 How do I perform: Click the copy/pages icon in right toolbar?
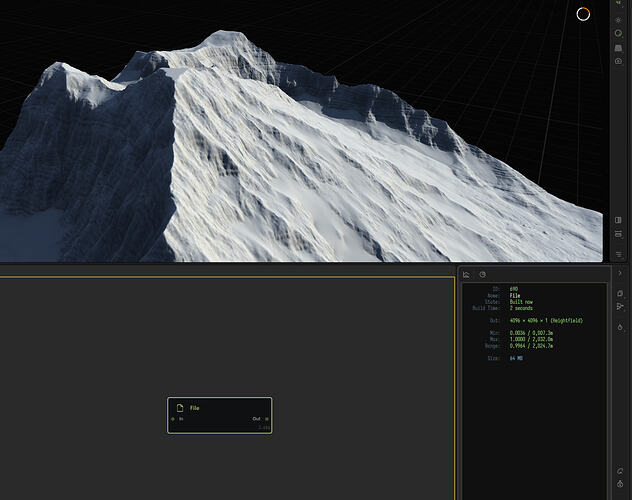coord(620,293)
